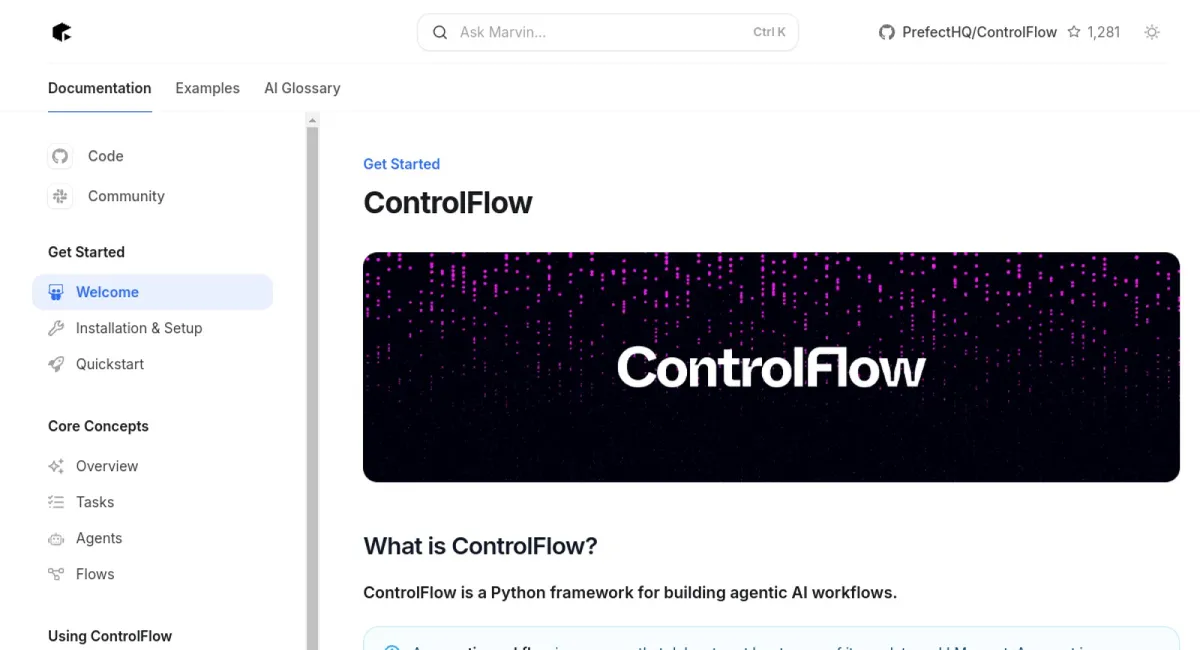Open the Examples tab
Viewport: 1200px width, 650px height.
[207, 88]
